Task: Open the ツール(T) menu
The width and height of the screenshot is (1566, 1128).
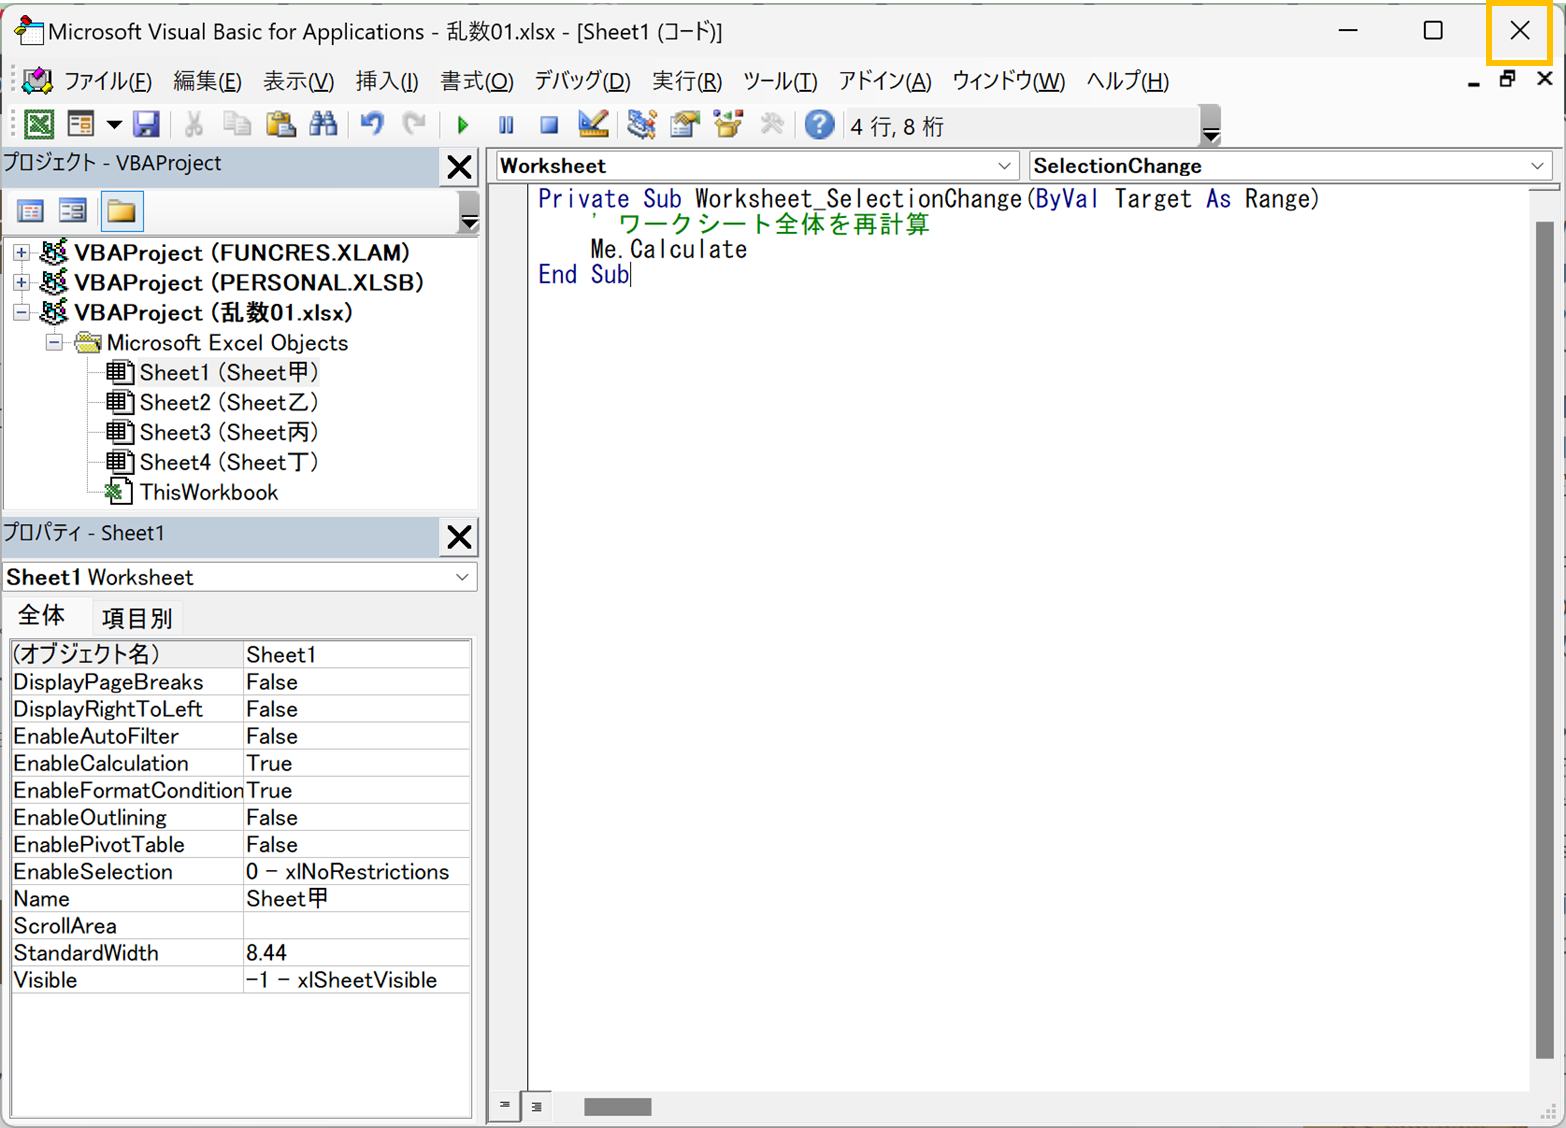Action: (780, 81)
